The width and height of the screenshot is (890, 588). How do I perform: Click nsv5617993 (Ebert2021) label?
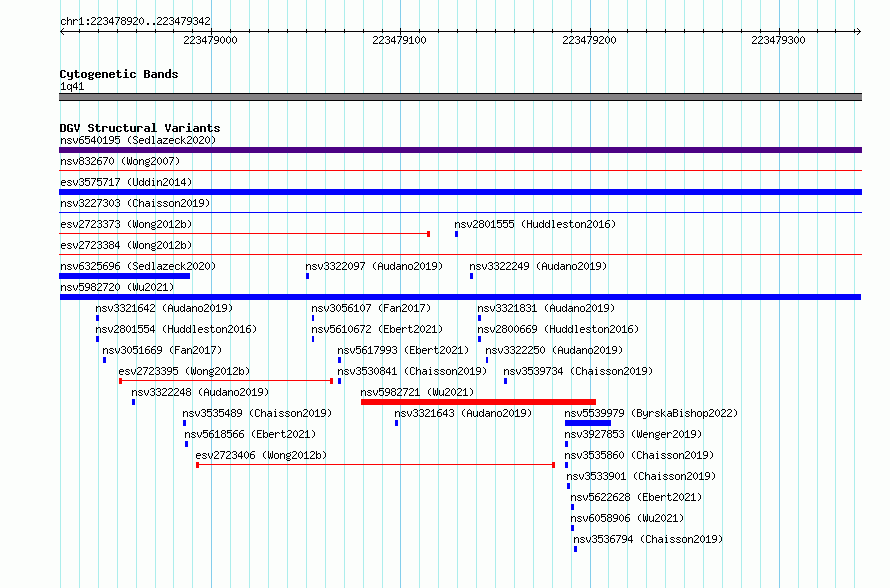(404, 350)
